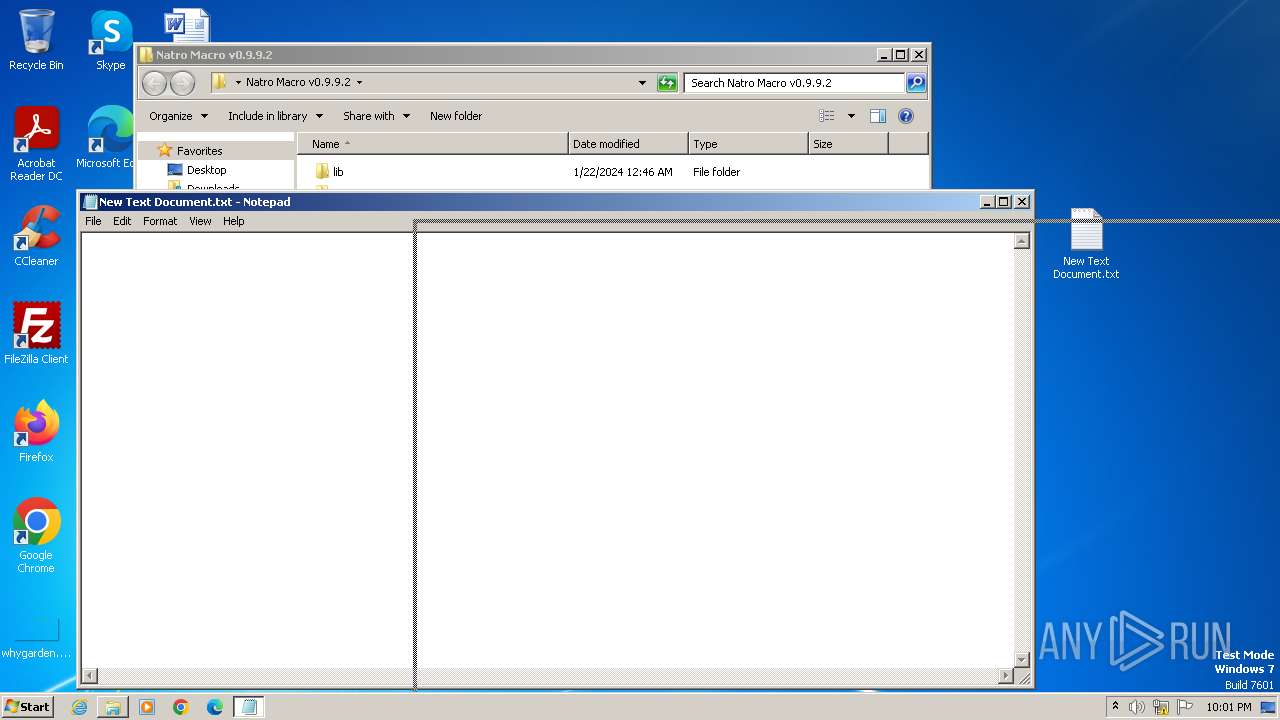Maximize the Notepad window

tap(1003, 202)
